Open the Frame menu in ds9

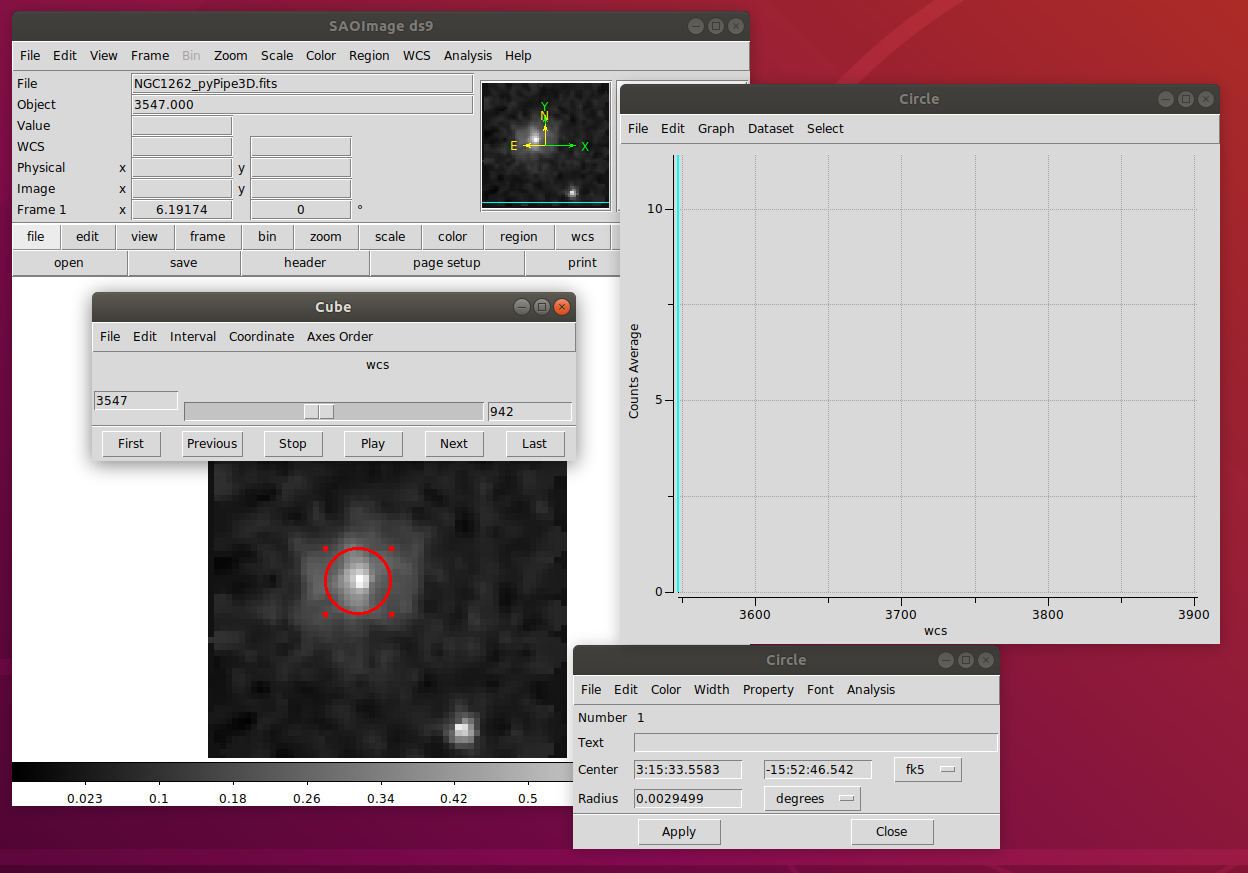tap(150, 56)
